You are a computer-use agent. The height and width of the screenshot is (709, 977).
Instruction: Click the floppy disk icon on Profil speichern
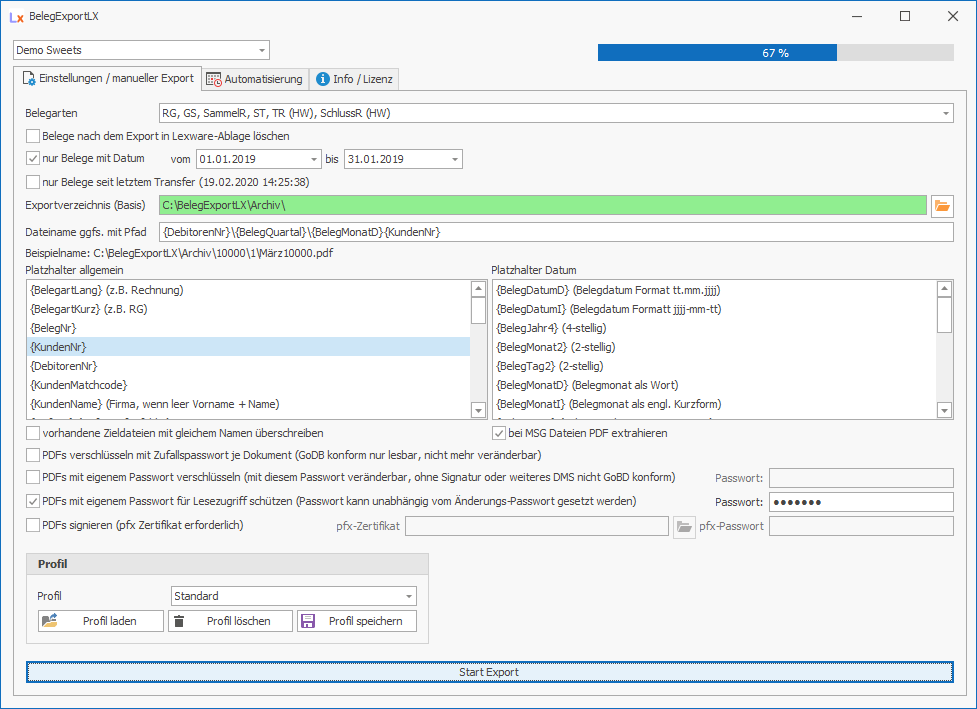[x=308, y=621]
